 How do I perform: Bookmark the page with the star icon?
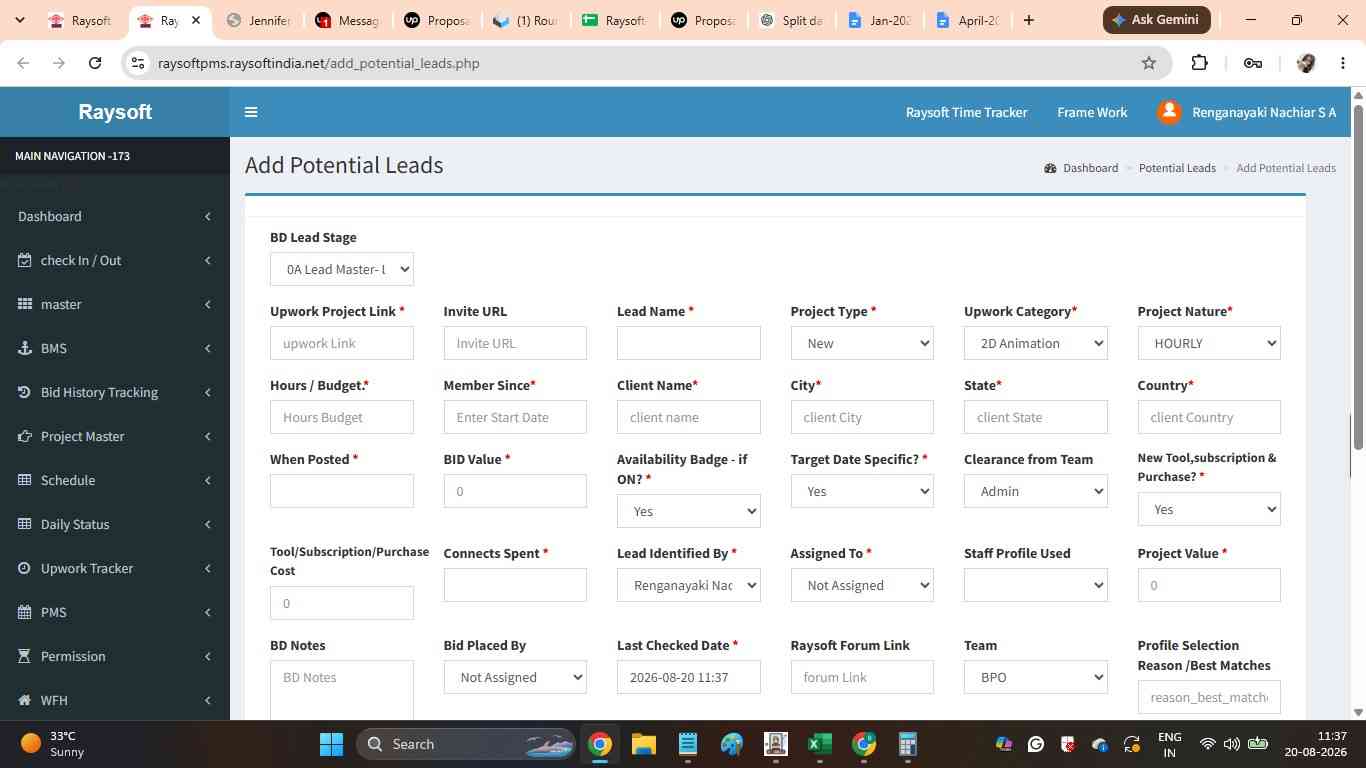[x=1149, y=63]
